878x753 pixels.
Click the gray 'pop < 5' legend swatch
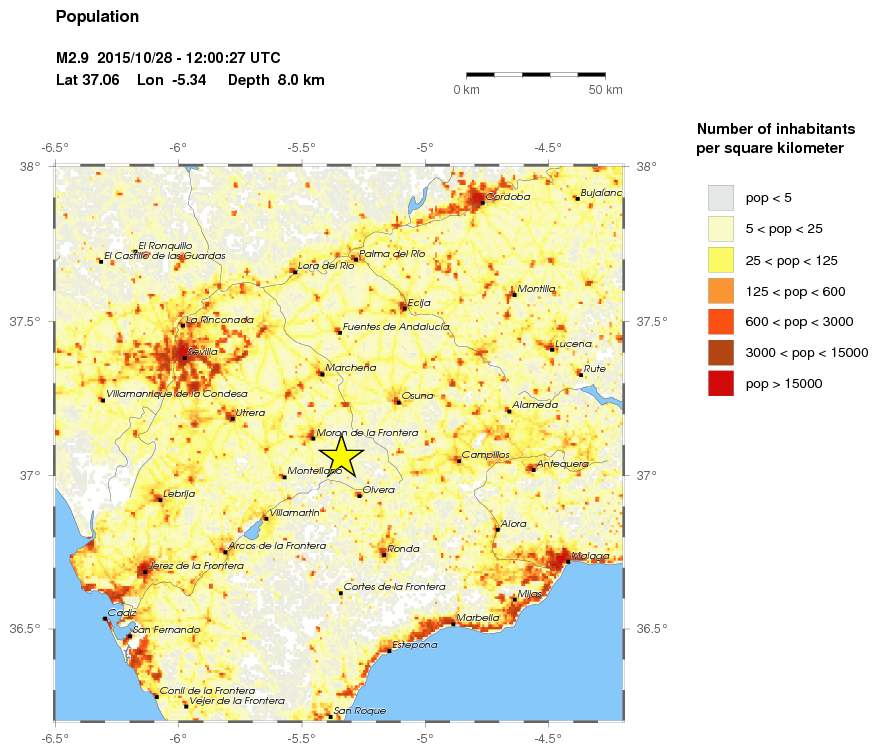tap(720, 197)
